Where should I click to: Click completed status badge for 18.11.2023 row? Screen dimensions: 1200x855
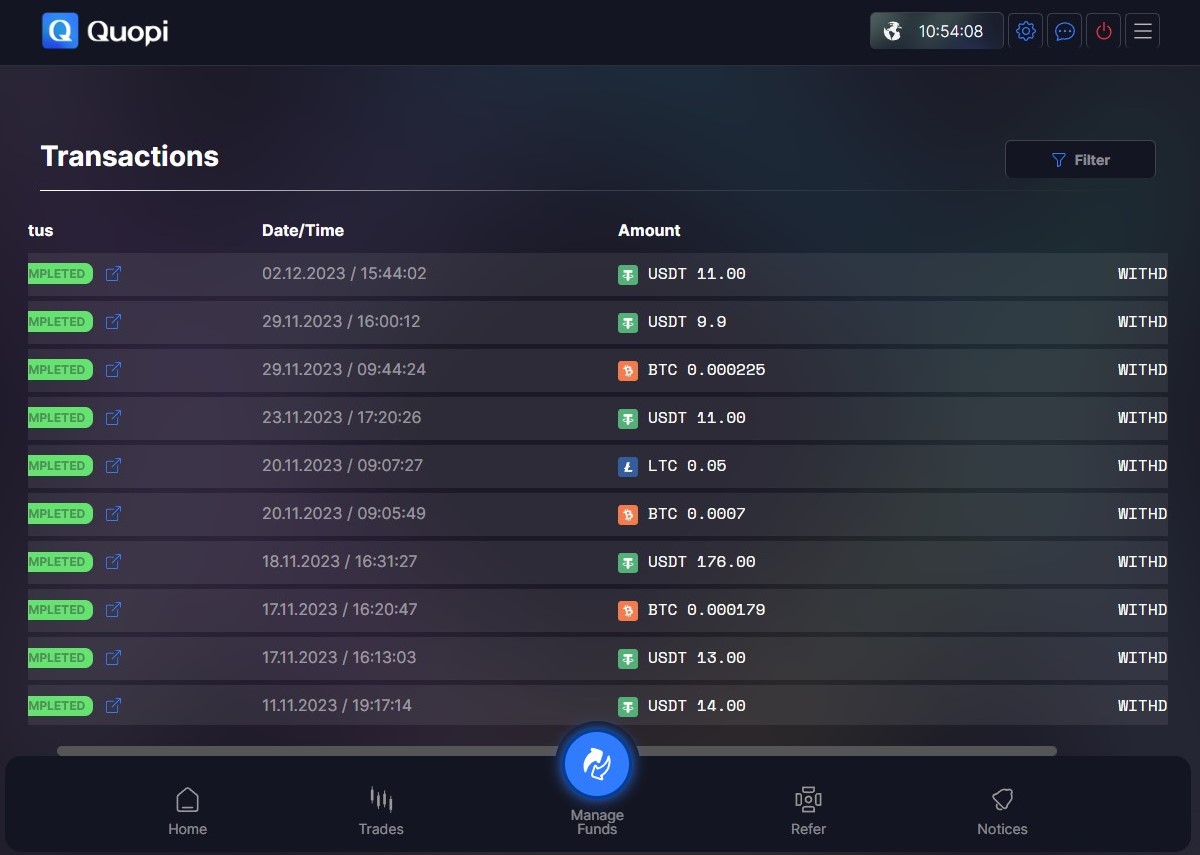(60, 562)
